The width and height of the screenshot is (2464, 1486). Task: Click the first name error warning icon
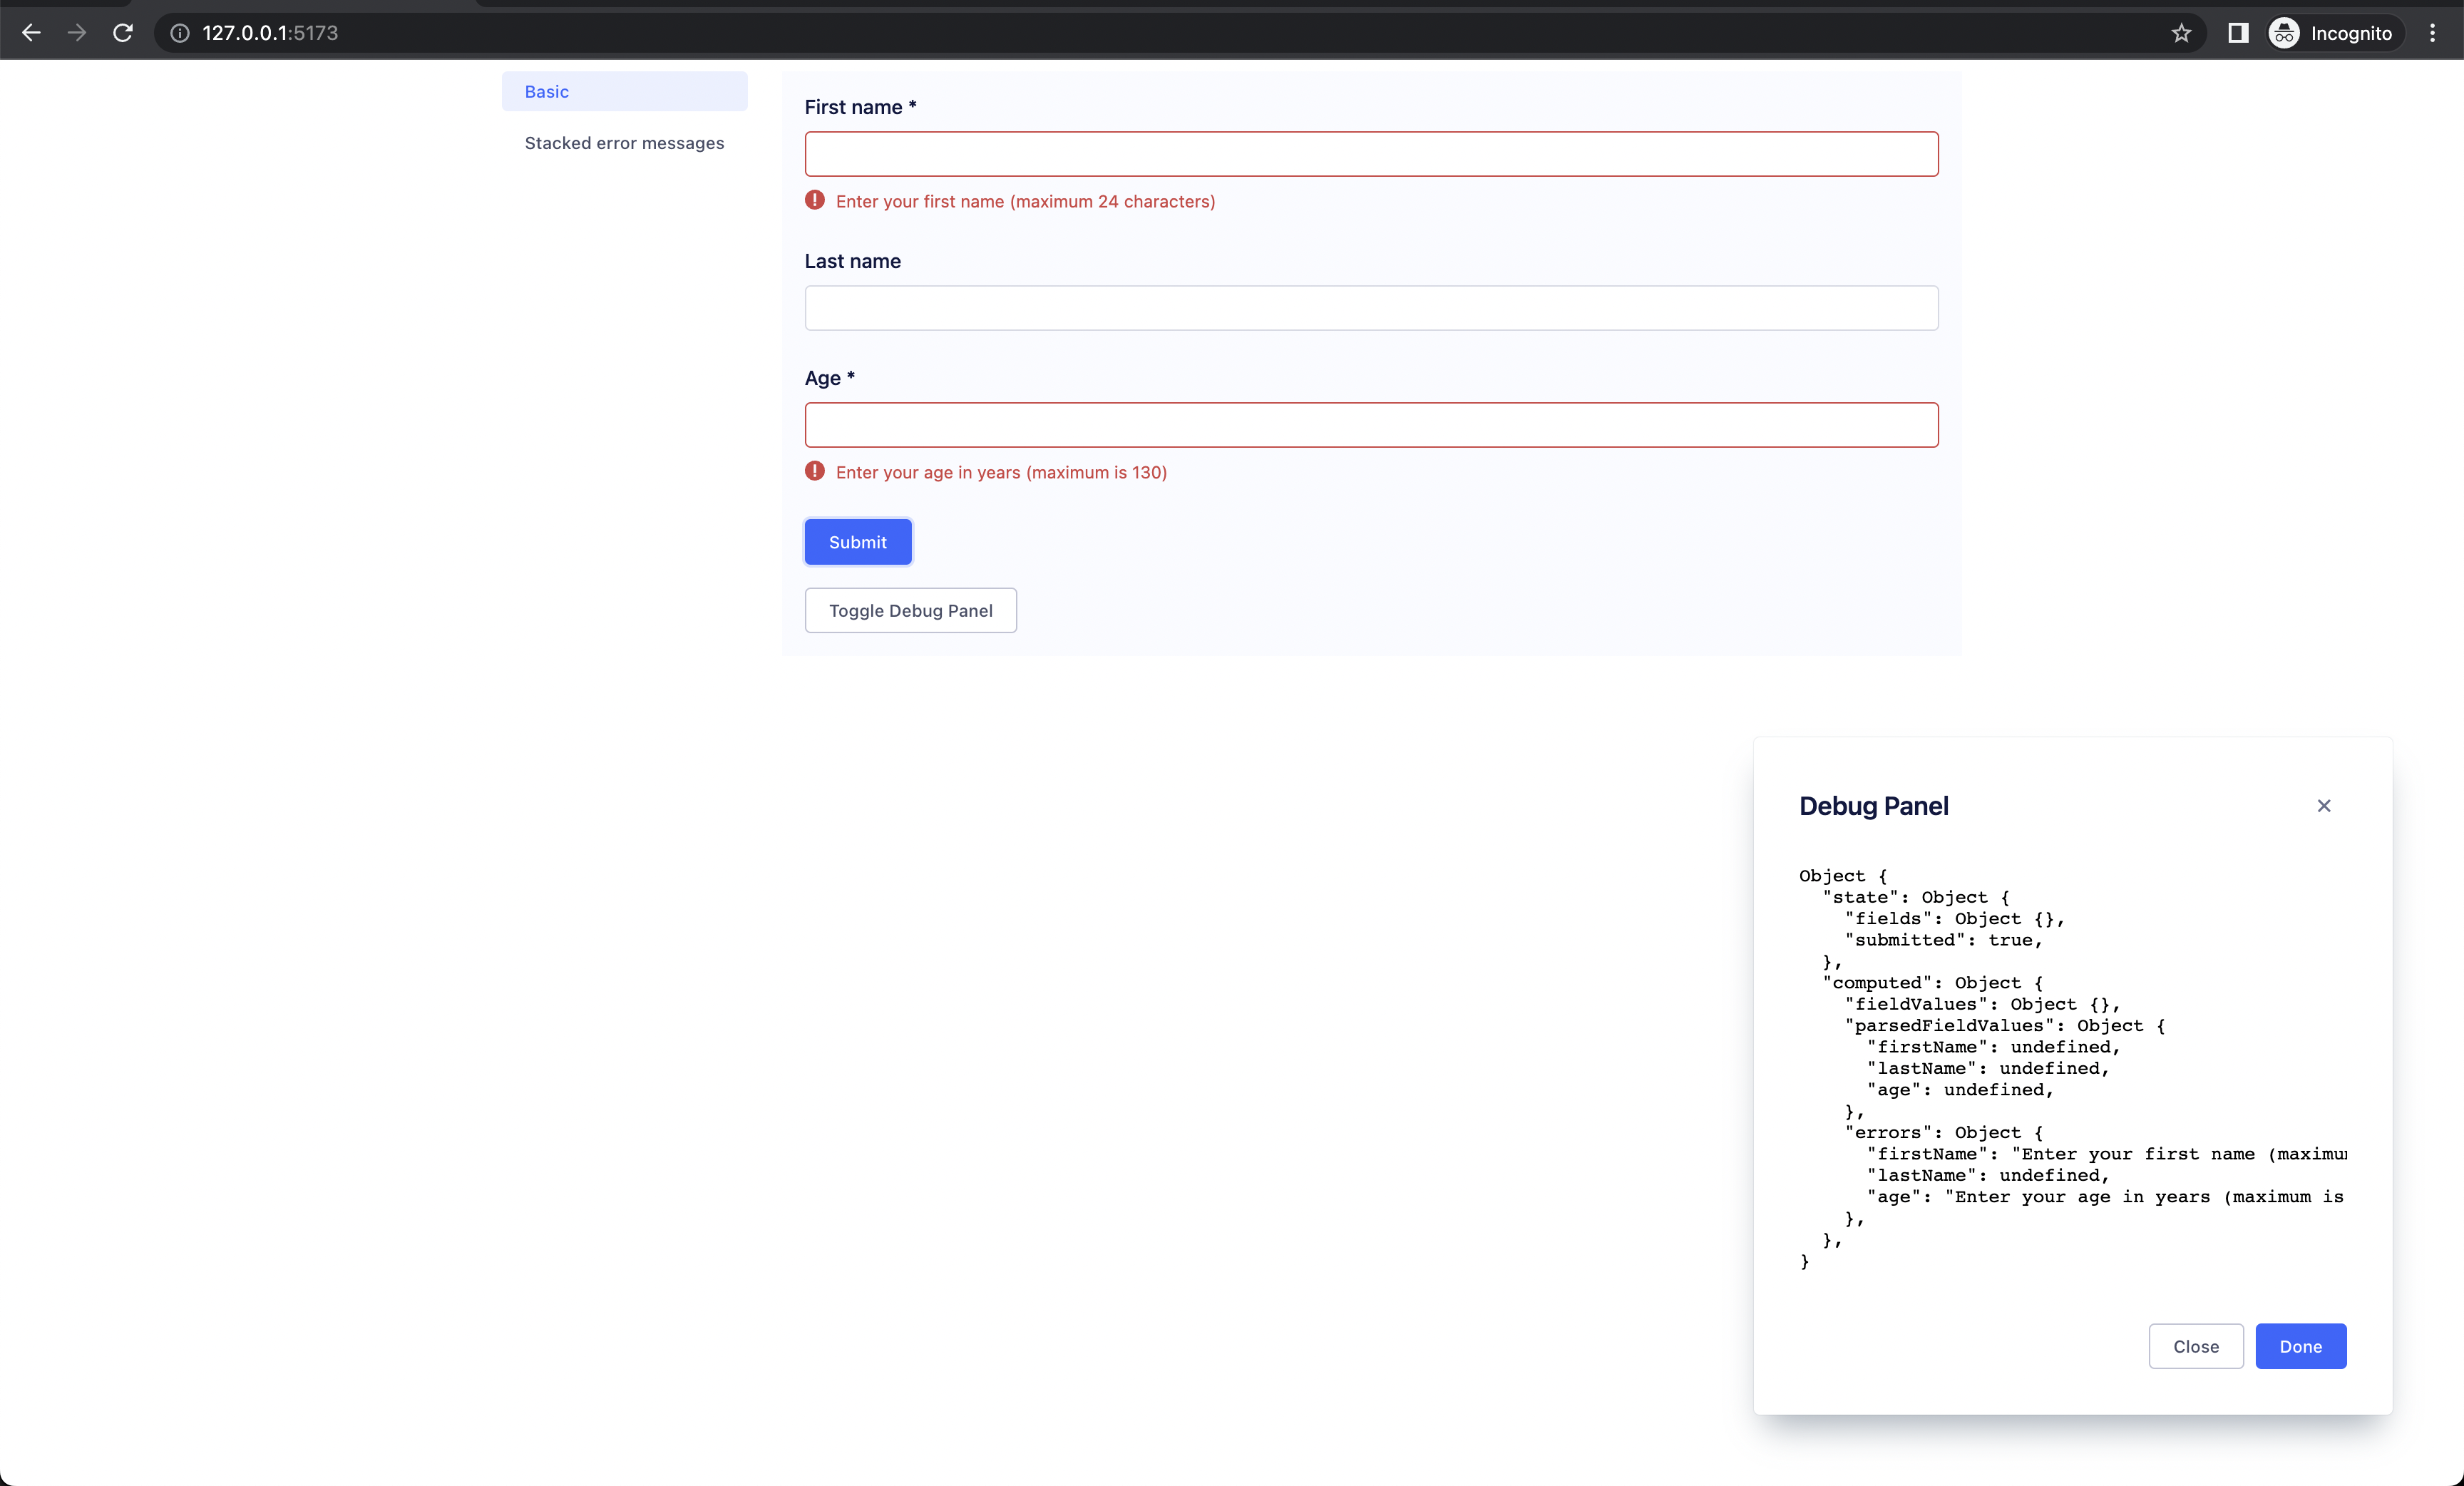[815, 200]
